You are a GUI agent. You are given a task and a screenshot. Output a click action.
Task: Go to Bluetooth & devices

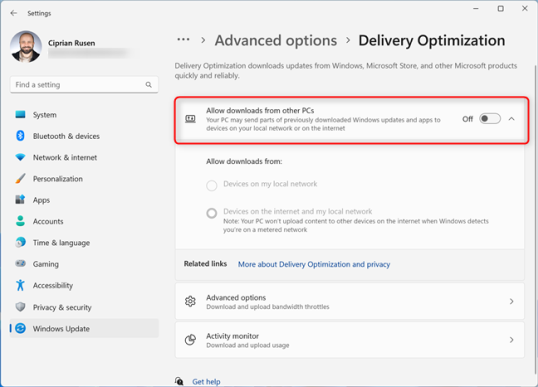(x=84, y=136)
